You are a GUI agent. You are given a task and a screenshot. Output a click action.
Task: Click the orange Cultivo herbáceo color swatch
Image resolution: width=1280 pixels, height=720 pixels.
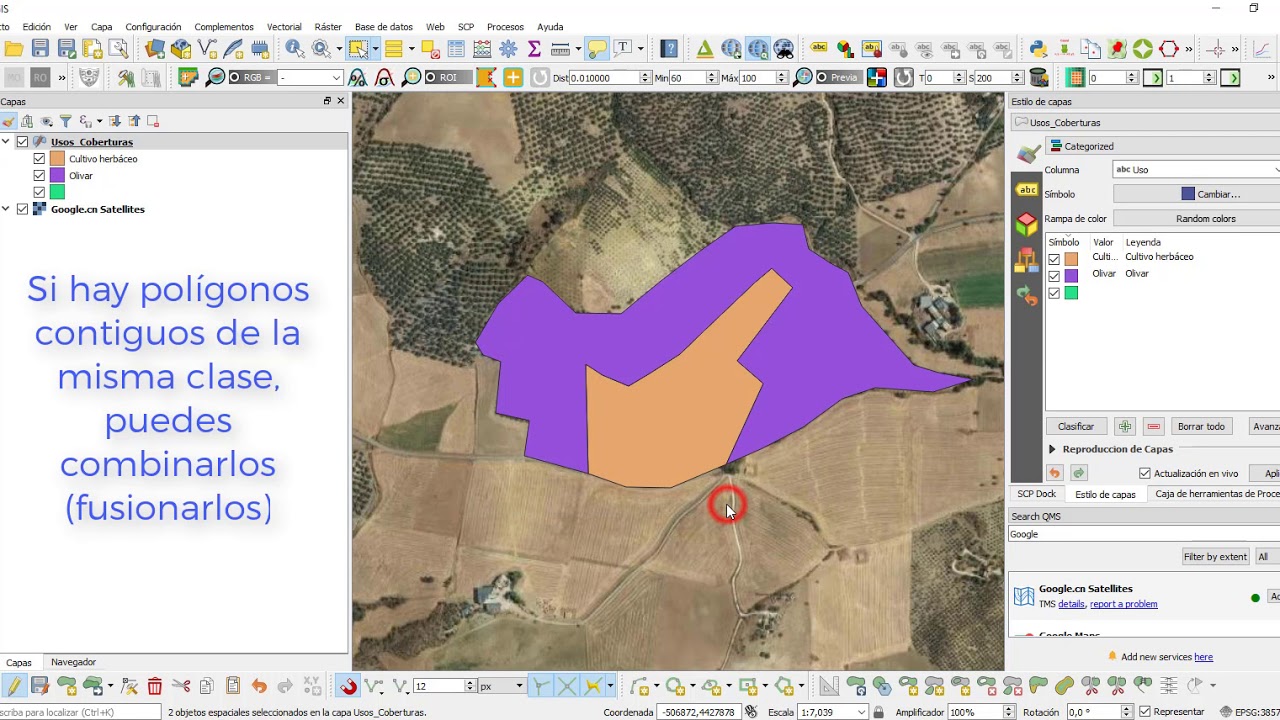pyautogui.click(x=57, y=158)
